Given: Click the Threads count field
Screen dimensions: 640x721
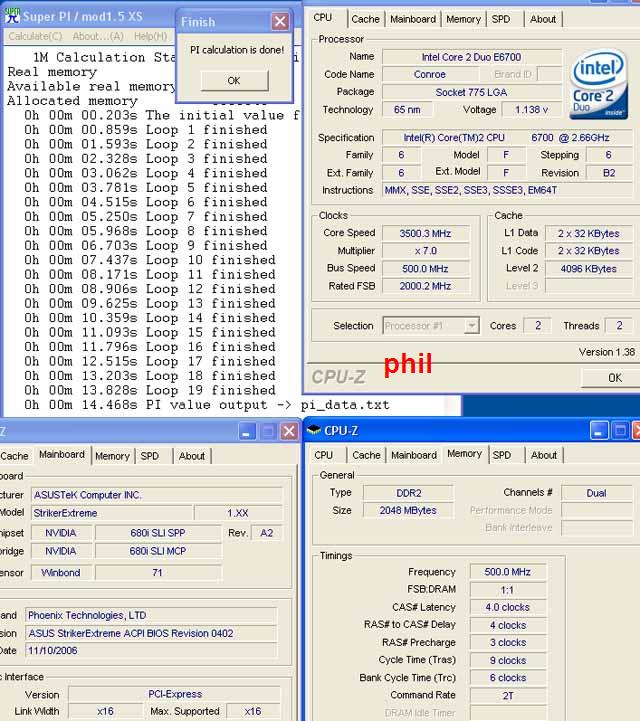Looking at the screenshot, I should (x=619, y=326).
